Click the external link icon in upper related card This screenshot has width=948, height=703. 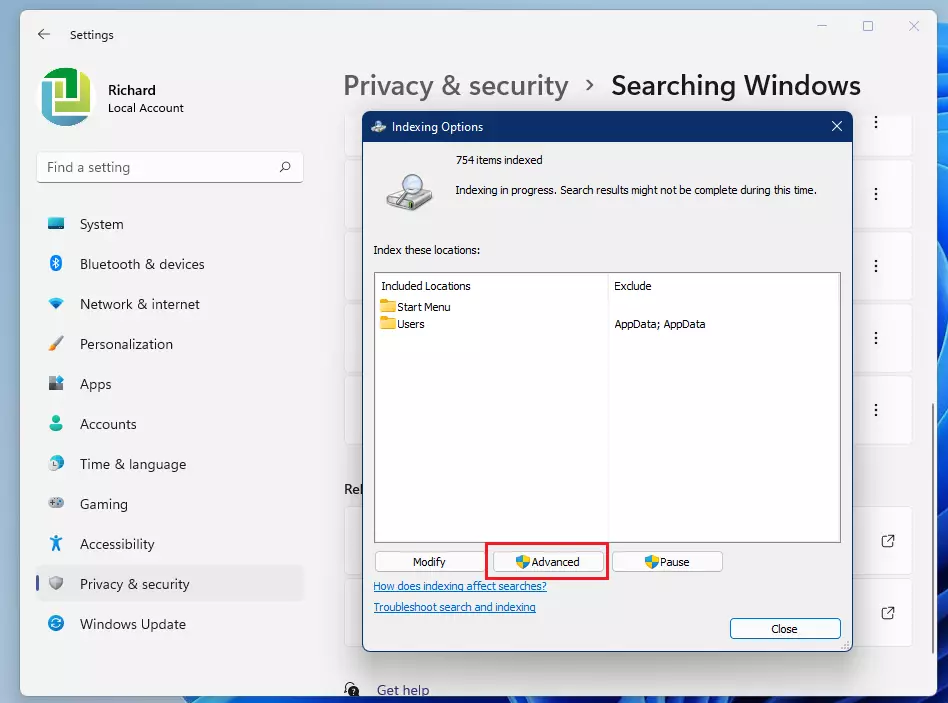tap(888, 540)
